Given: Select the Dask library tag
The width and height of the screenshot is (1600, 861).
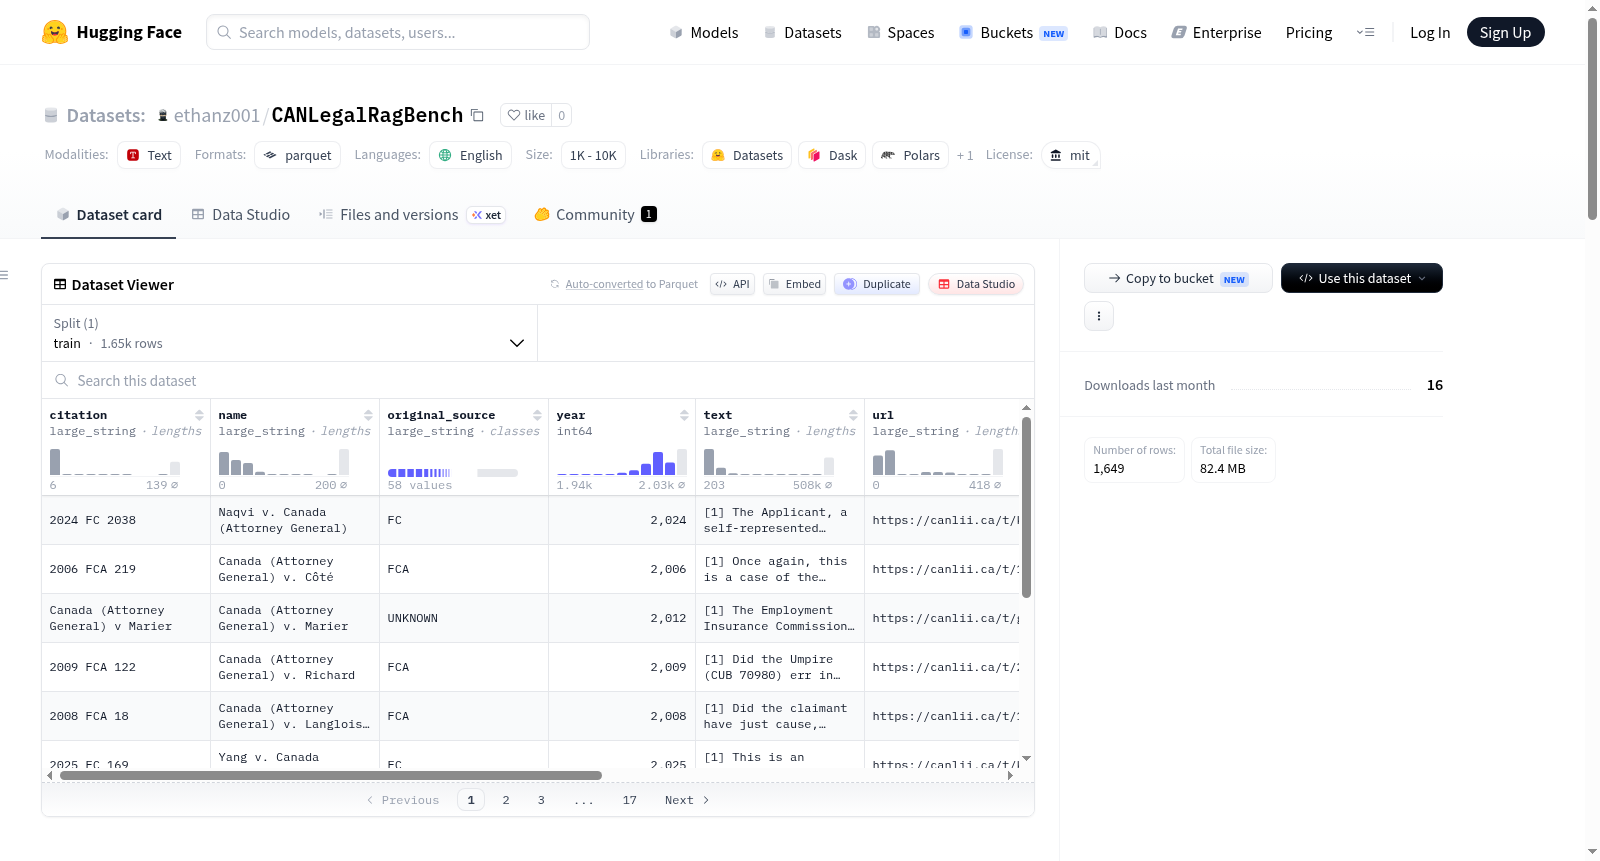Looking at the screenshot, I should coord(832,155).
